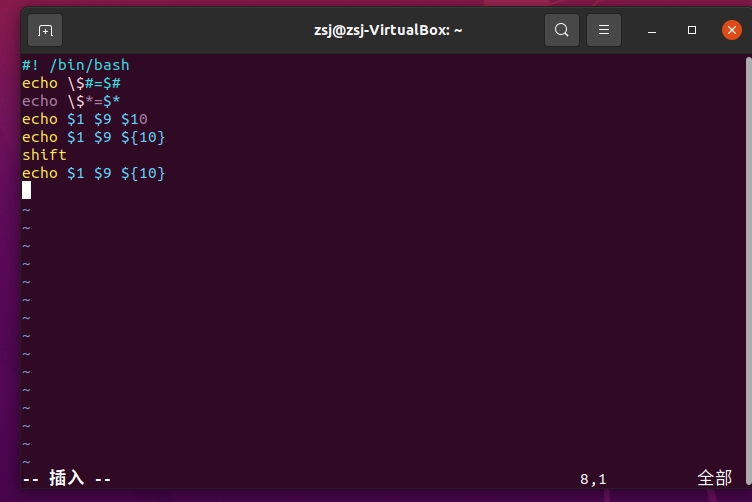This screenshot has width=752, height=502.
Task: Open a new terminal tab
Action: [x=45, y=30]
